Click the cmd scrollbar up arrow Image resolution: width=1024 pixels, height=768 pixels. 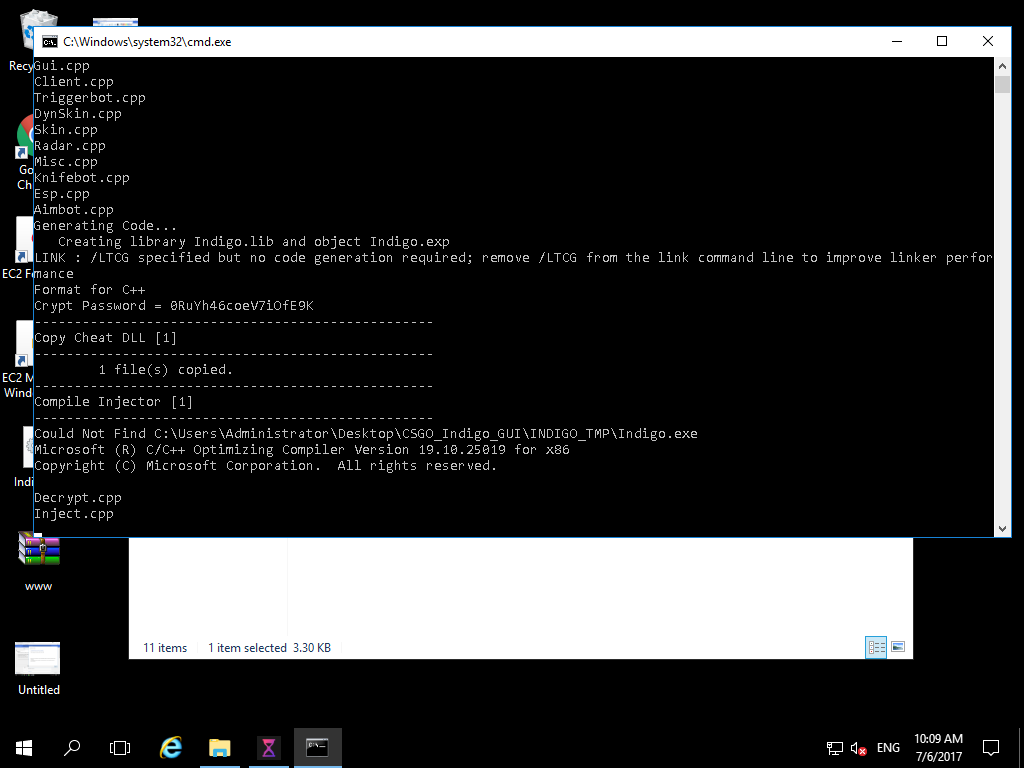coord(1002,66)
